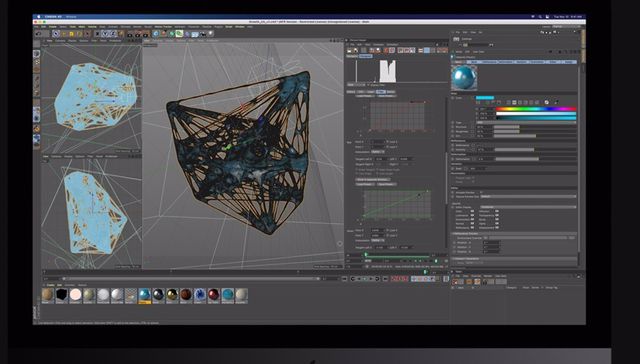Enable the Animate Preview checkbox
The height and width of the screenshot is (364, 640).
pyautogui.click(x=481, y=192)
